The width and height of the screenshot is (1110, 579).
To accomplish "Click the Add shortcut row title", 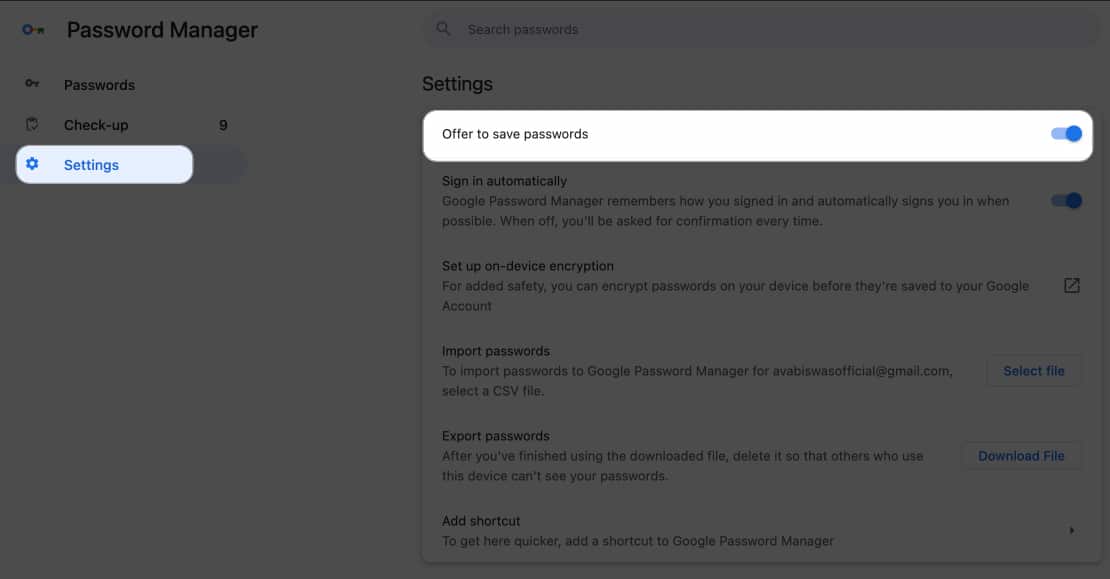I will [481, 521].
